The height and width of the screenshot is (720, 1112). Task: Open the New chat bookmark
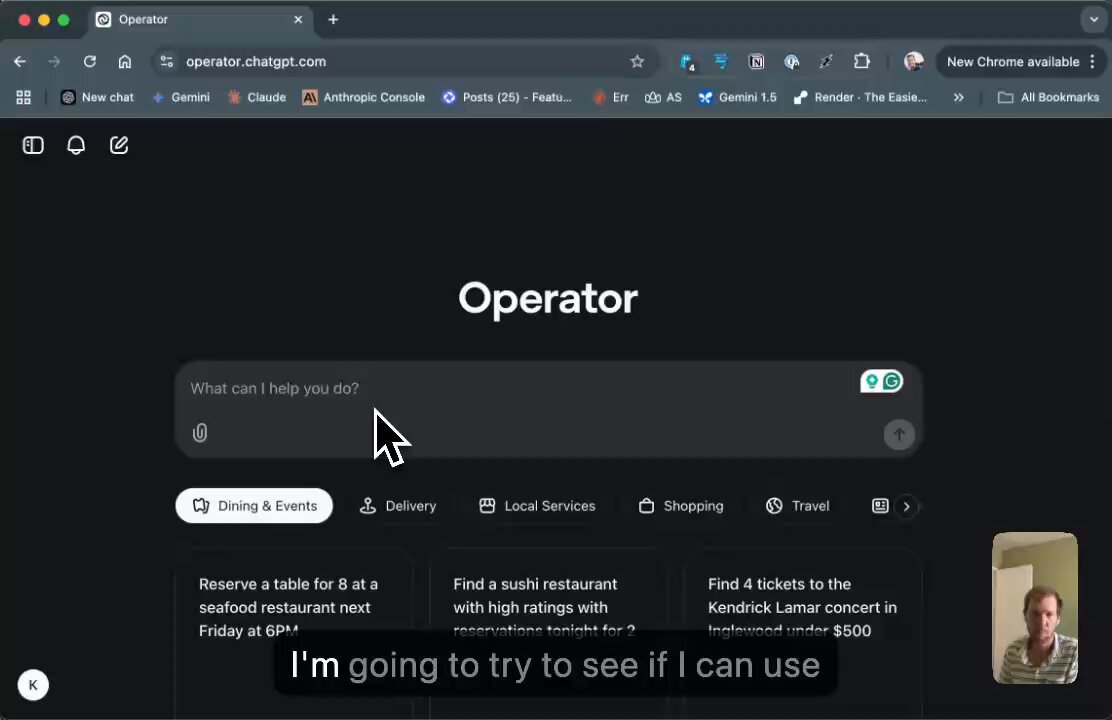97,97
